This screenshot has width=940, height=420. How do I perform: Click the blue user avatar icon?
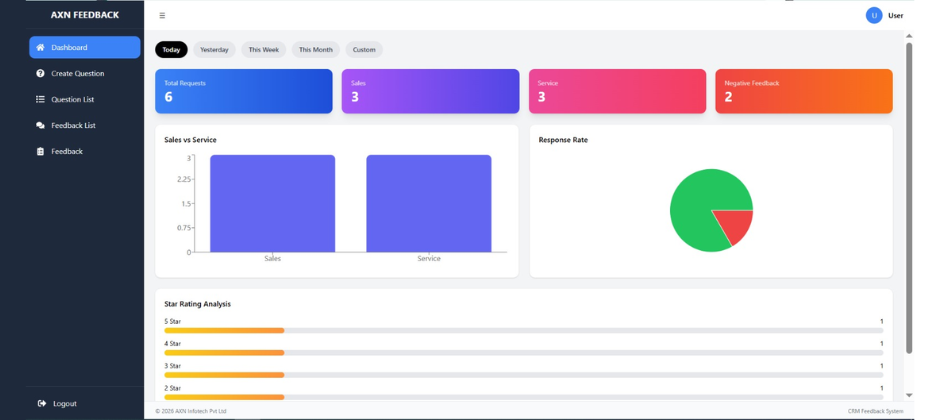coord(874,15)
